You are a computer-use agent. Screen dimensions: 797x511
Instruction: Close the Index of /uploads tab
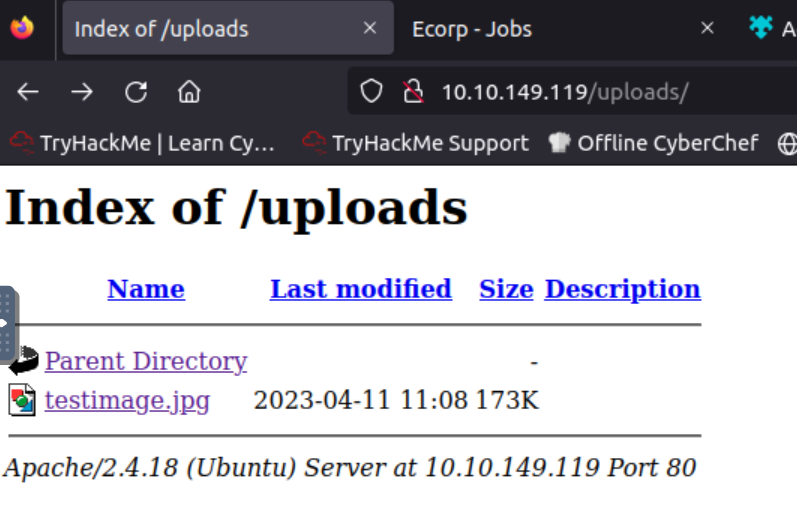click(369, 29)
